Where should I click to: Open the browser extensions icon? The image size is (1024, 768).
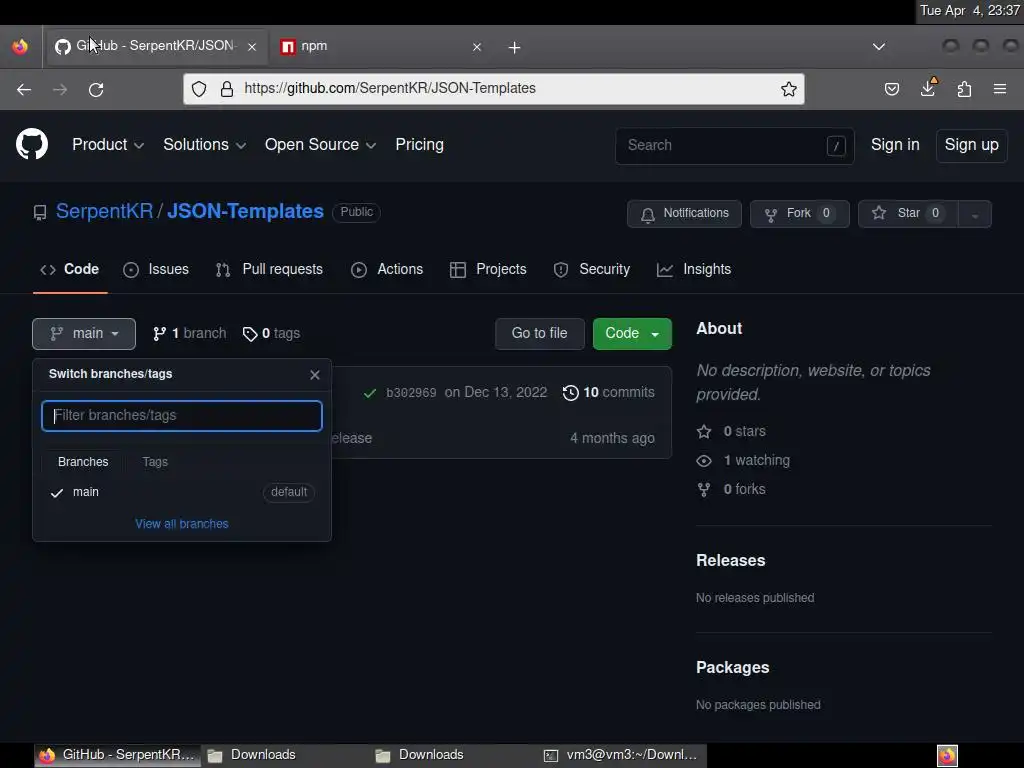[x=964, y=89]
